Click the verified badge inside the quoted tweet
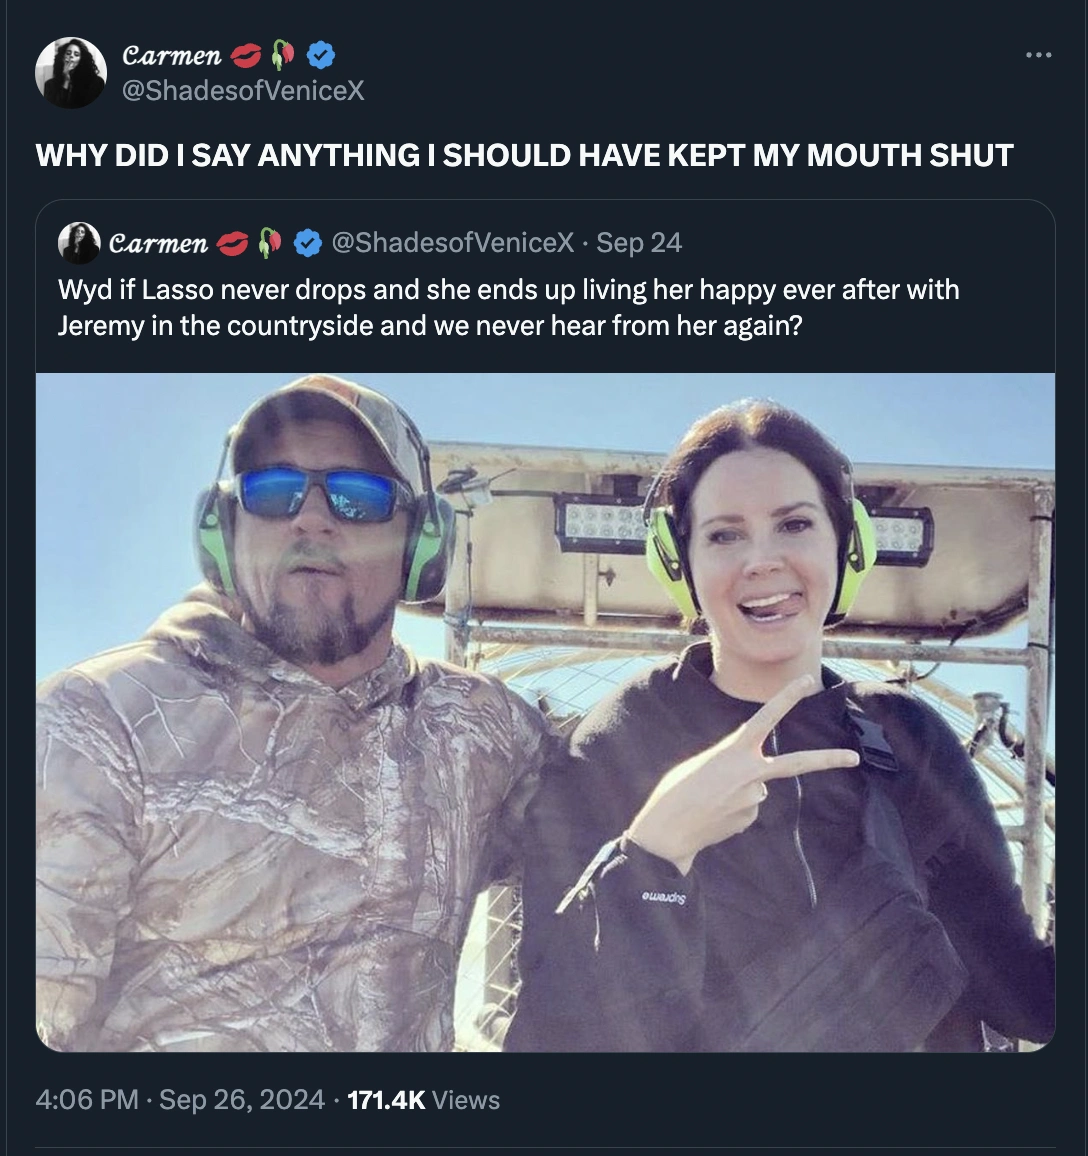The image size is (1088, 1156). coord(307,242)
